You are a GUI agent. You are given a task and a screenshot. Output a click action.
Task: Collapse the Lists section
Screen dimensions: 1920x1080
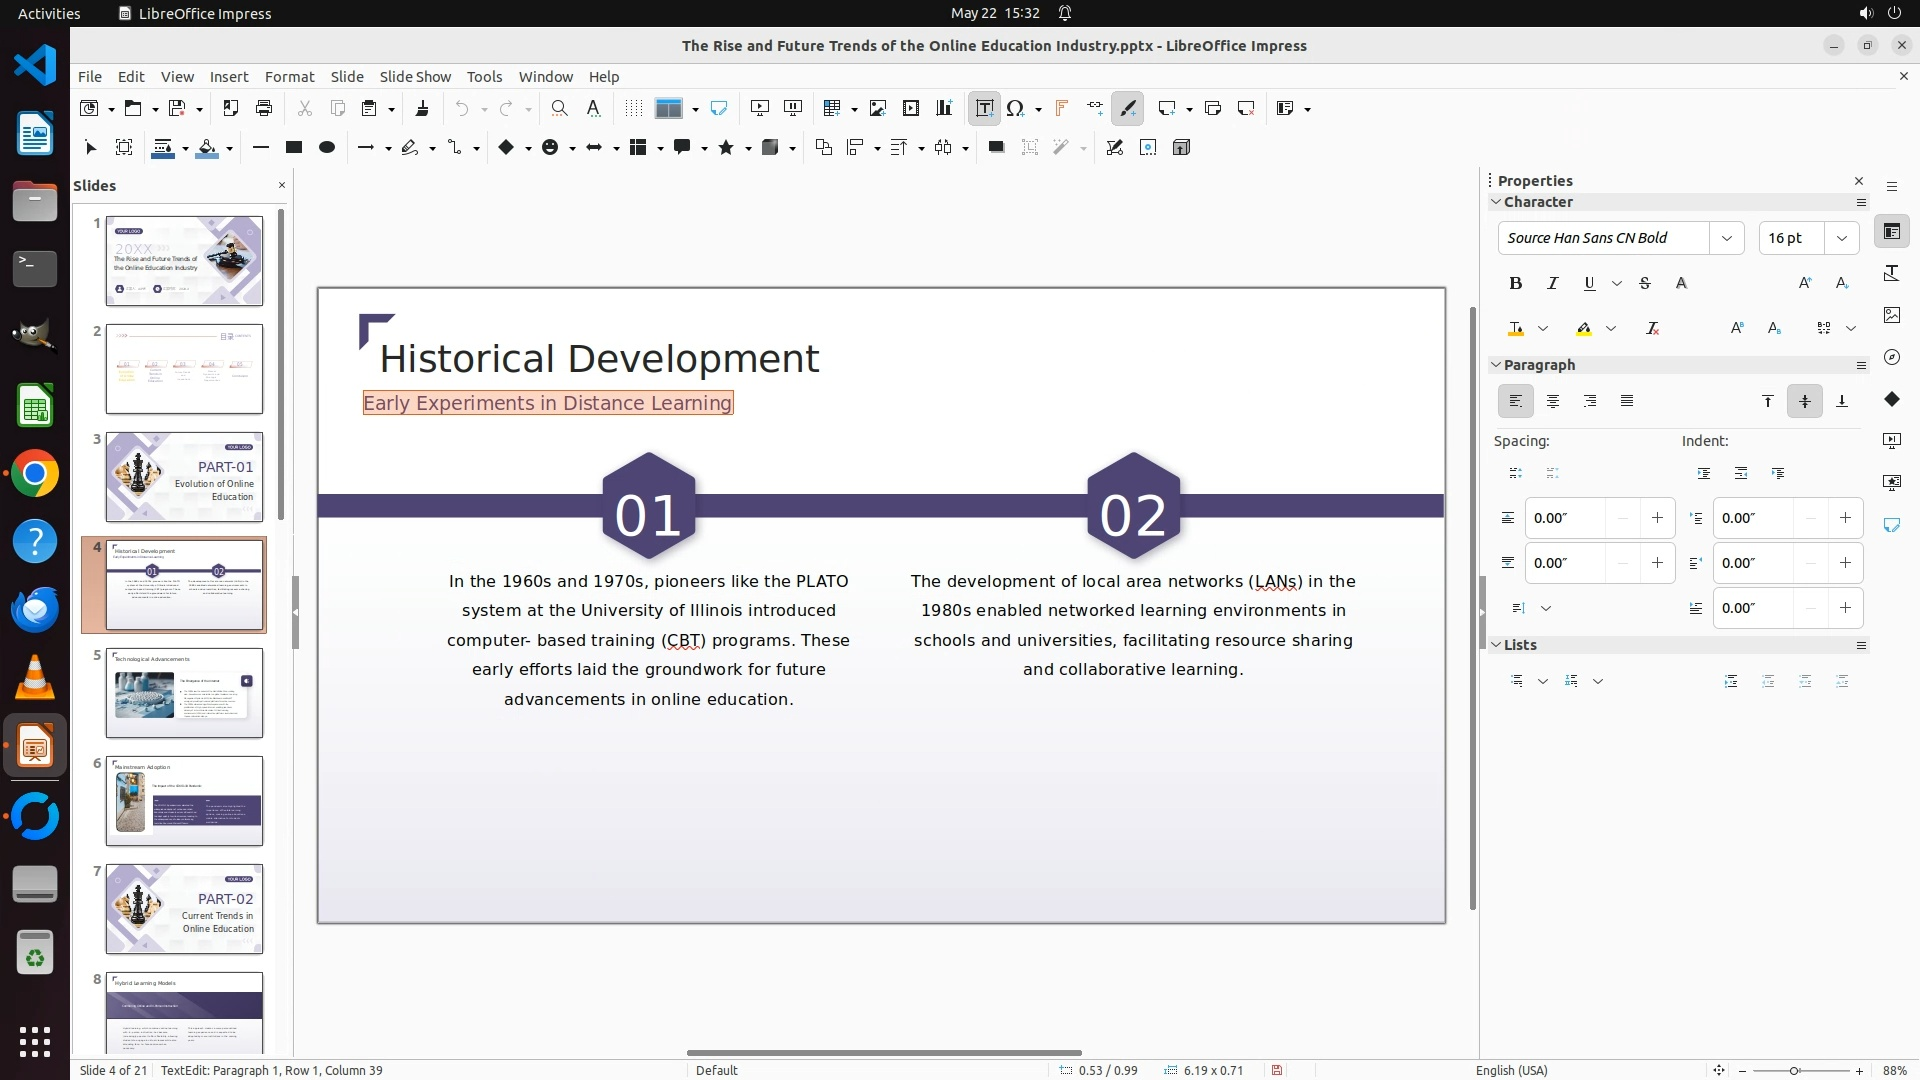pyautogui.click(x=1497, y=645)
